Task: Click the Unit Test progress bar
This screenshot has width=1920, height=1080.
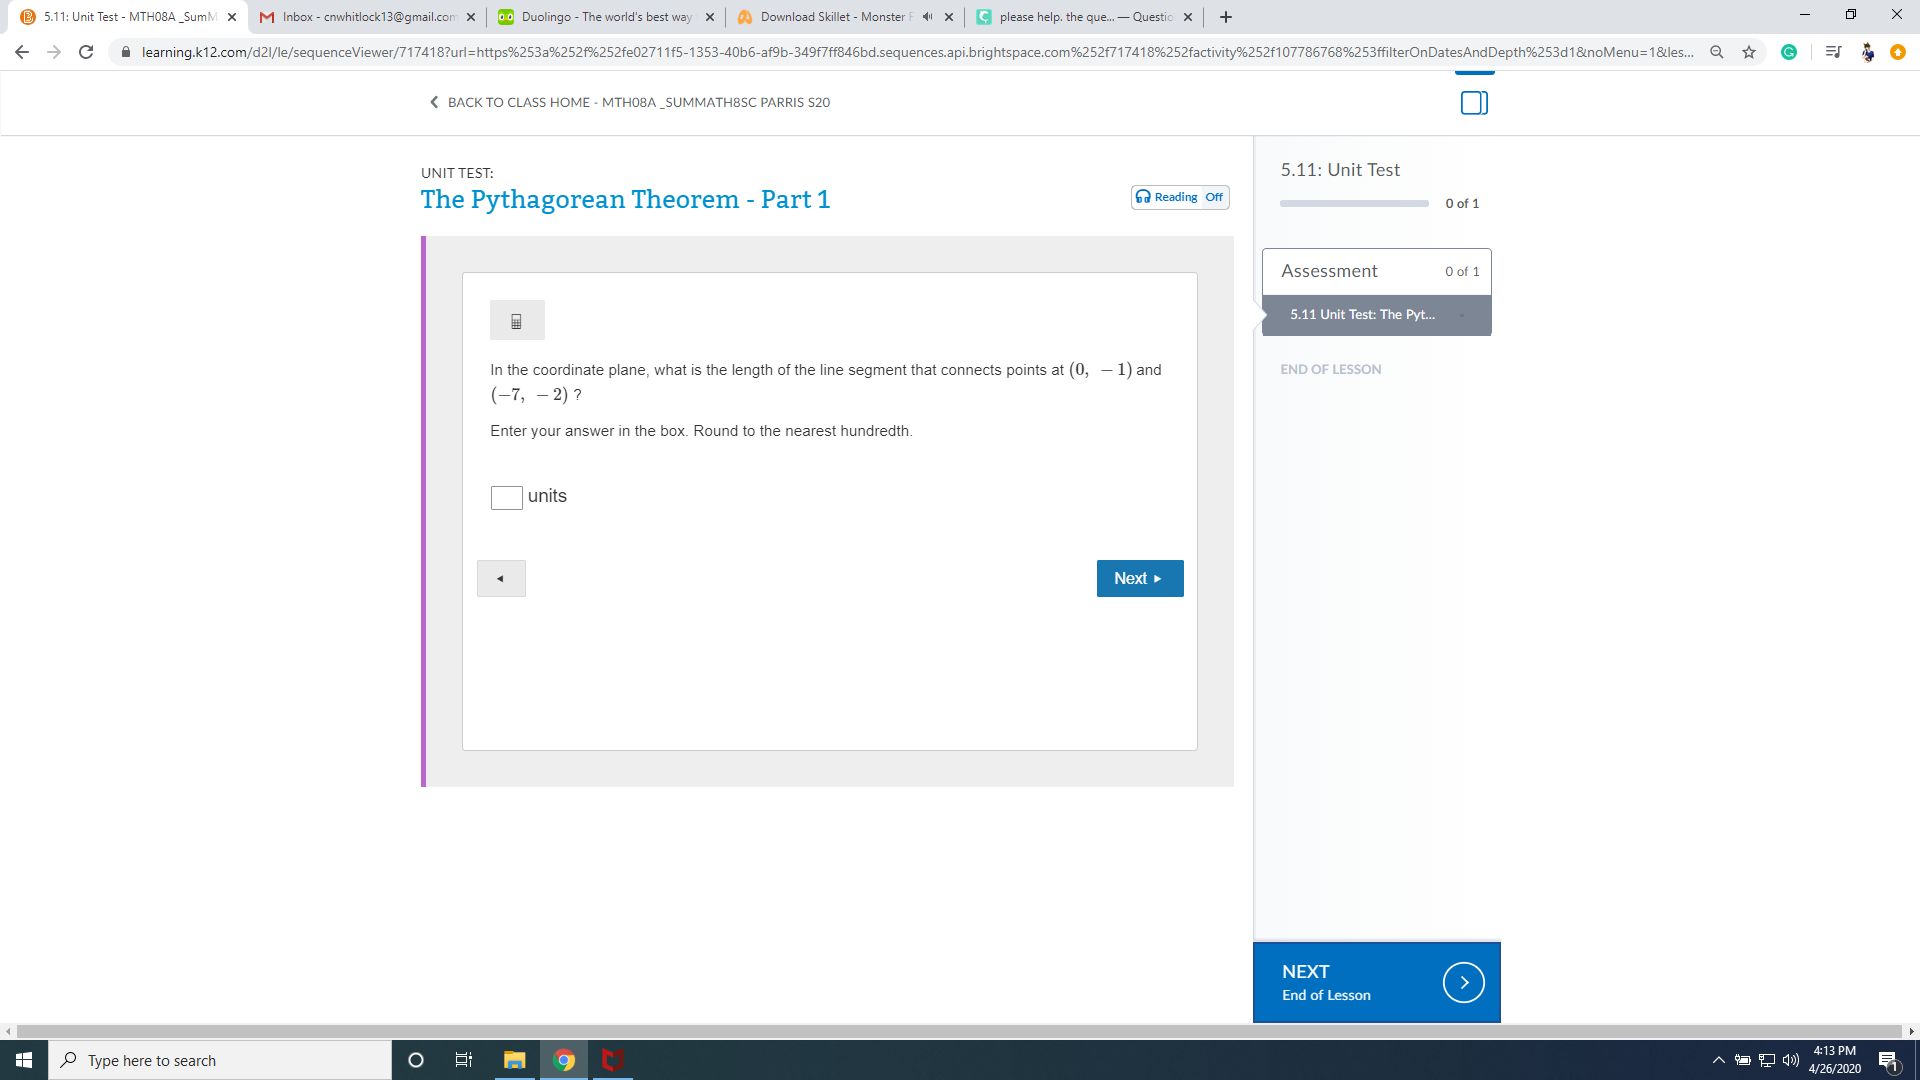Action: coord(1354,203)
